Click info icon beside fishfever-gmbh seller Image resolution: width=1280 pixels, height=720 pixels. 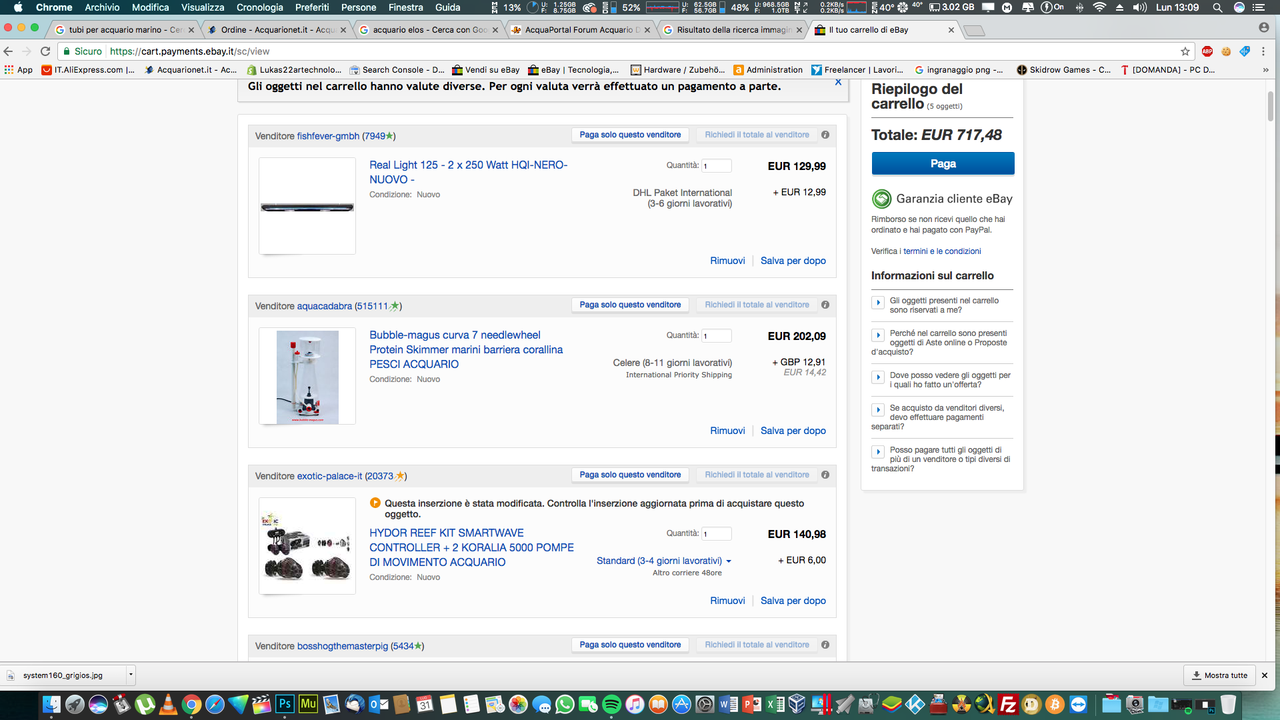click(x=825, y=135)
